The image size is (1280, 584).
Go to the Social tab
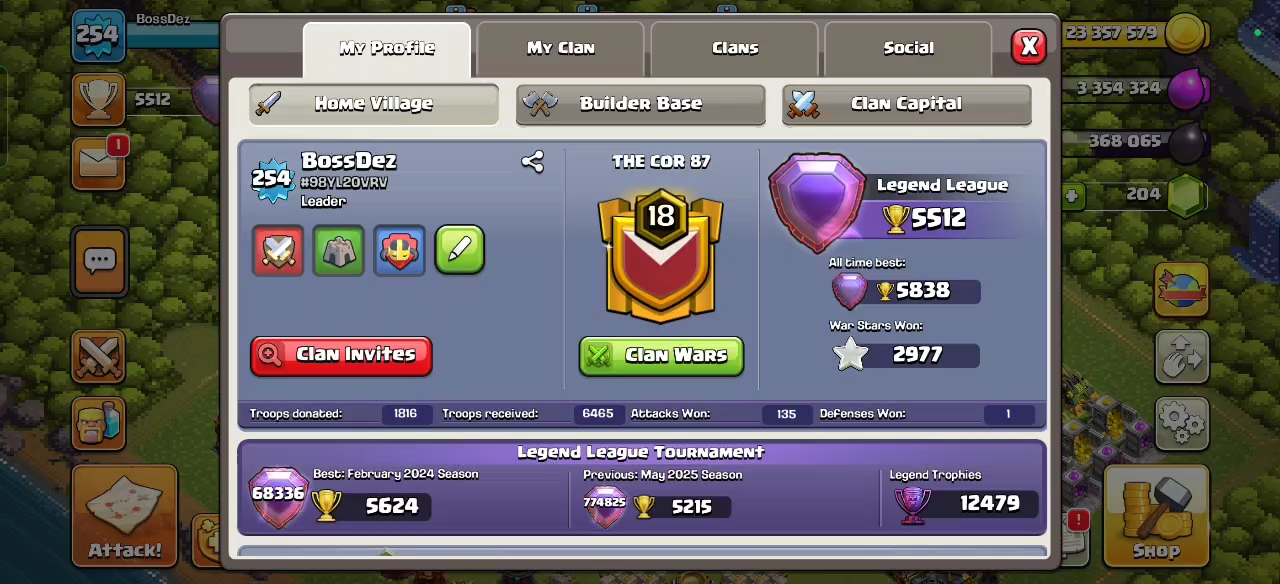pos(908,49)
